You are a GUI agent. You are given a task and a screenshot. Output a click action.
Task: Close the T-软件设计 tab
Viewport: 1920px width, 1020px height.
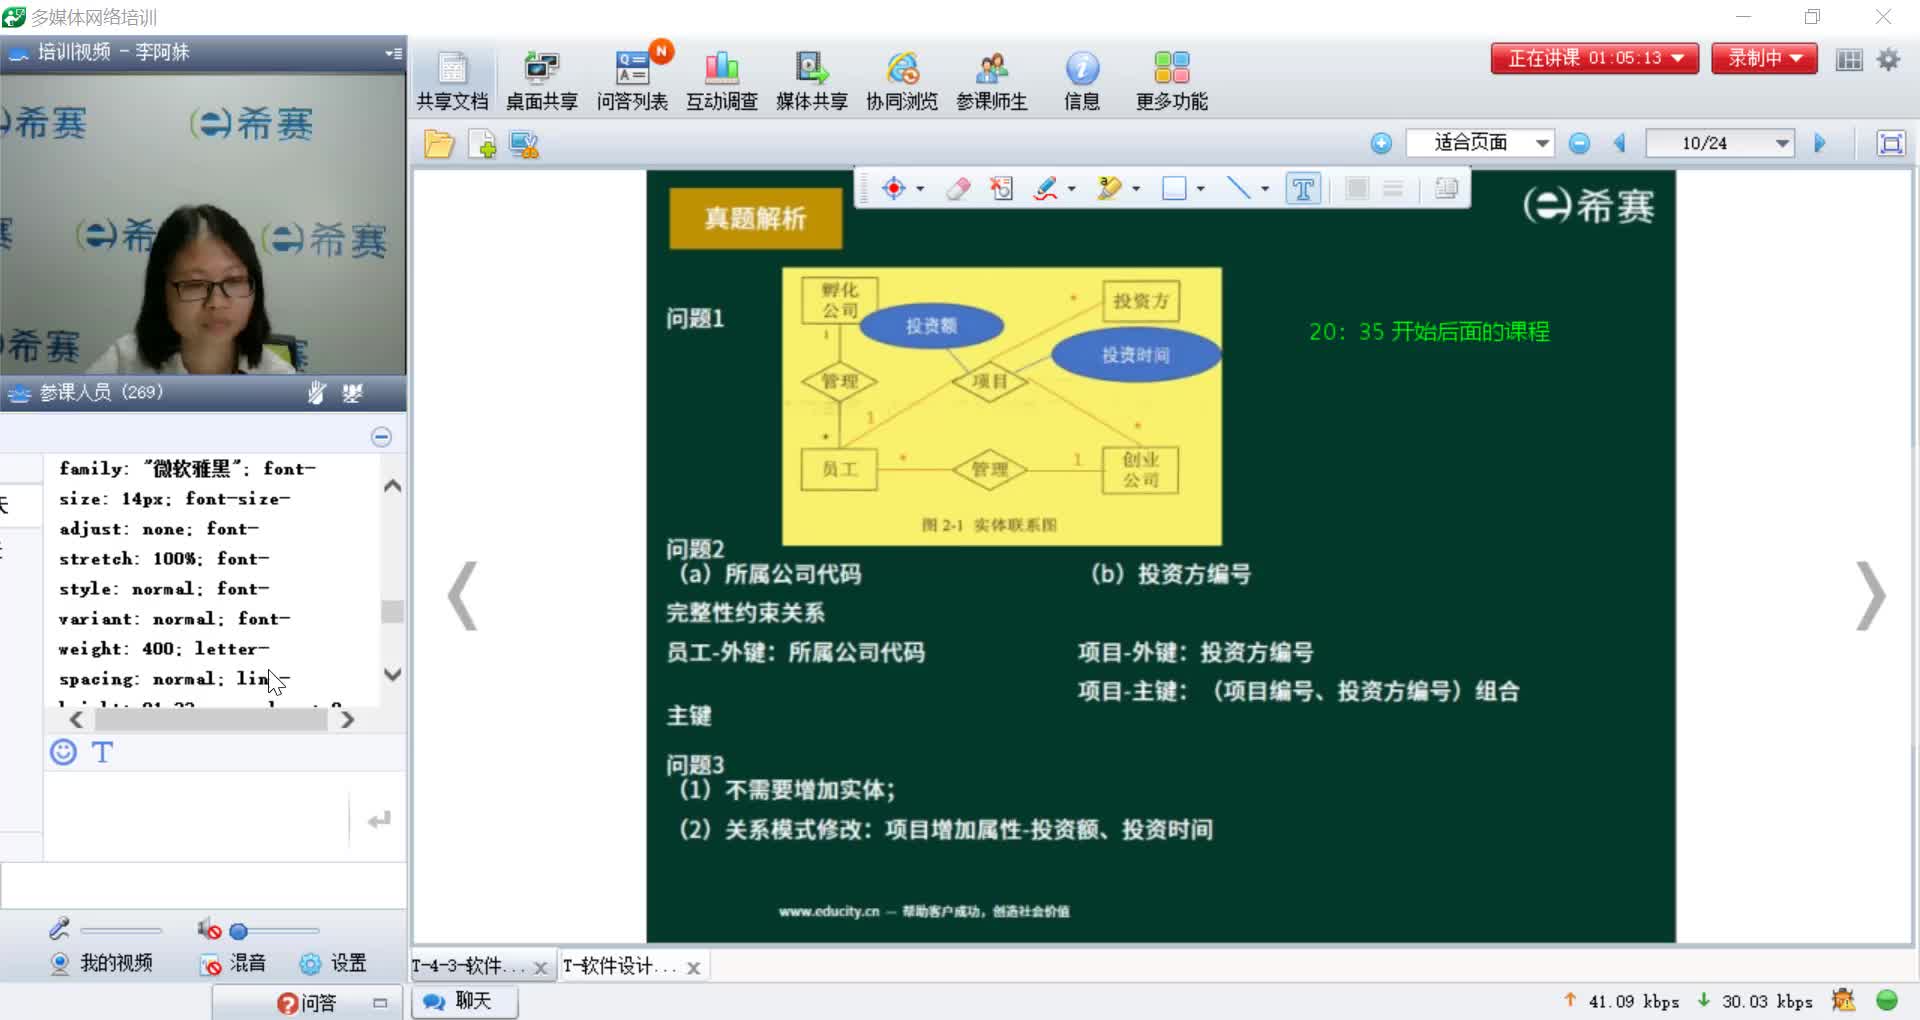(693, 967)
